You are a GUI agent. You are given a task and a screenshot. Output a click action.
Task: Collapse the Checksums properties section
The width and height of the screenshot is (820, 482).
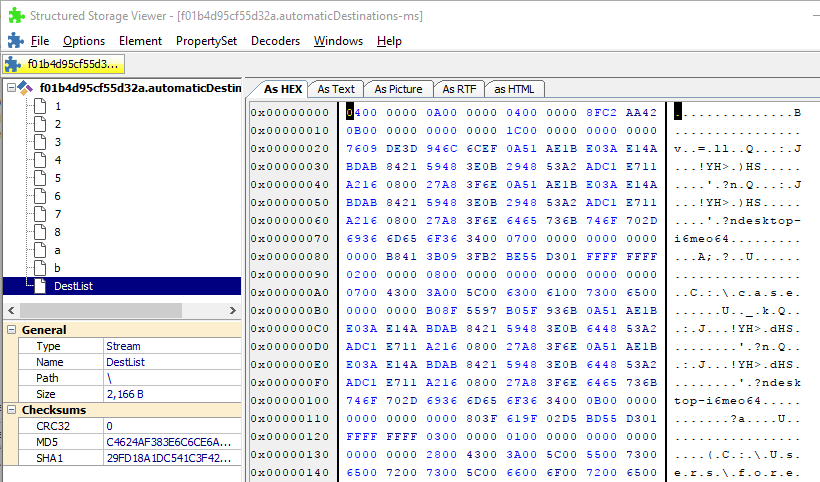tap(11, 409)
